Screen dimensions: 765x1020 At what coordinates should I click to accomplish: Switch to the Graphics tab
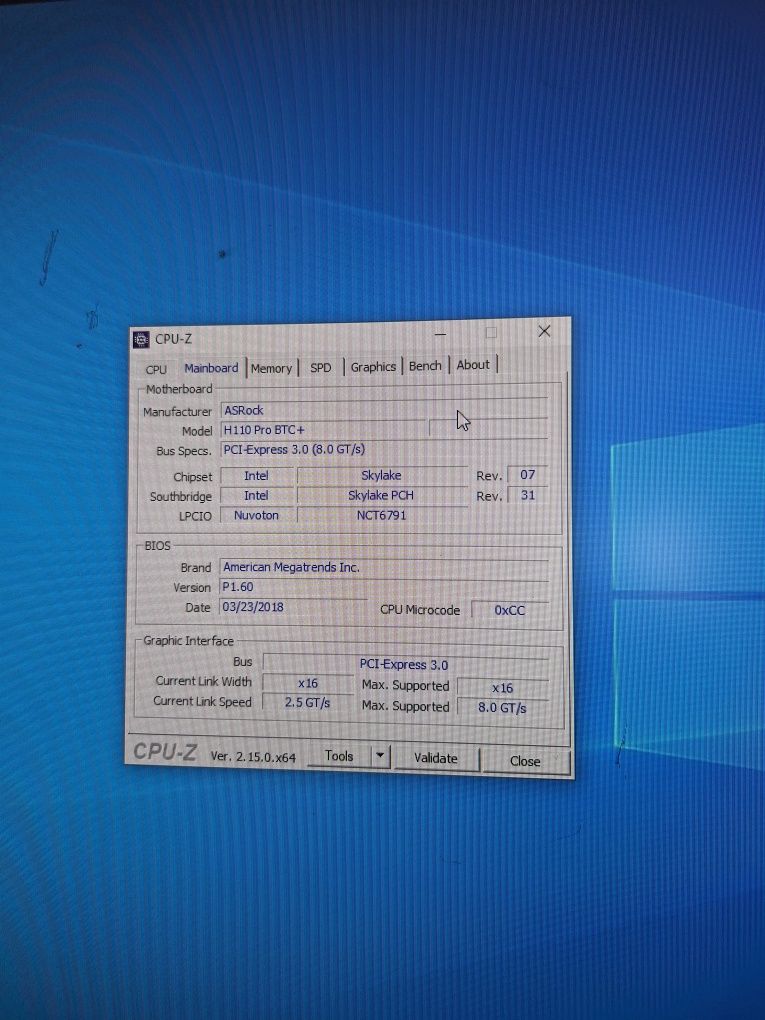click(373, 367)
